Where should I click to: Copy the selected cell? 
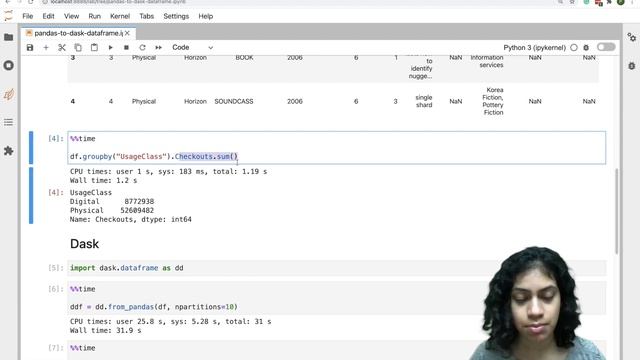click(78, 48)
